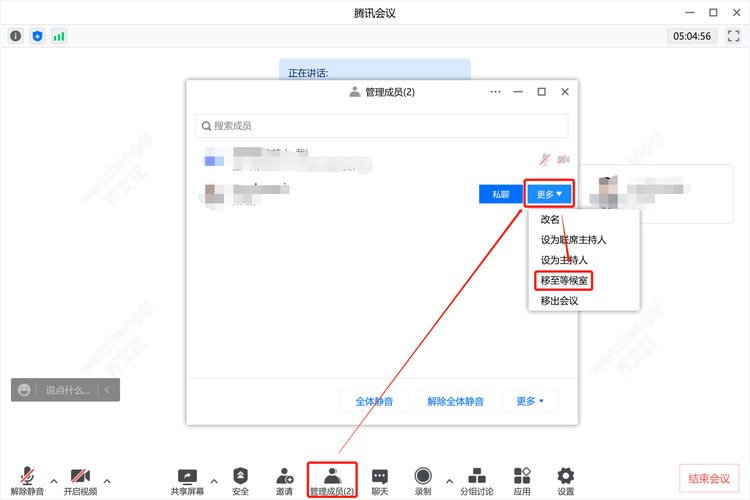Open the meeting info icon
Screen dimensions: 750x500
click(16, 36)
